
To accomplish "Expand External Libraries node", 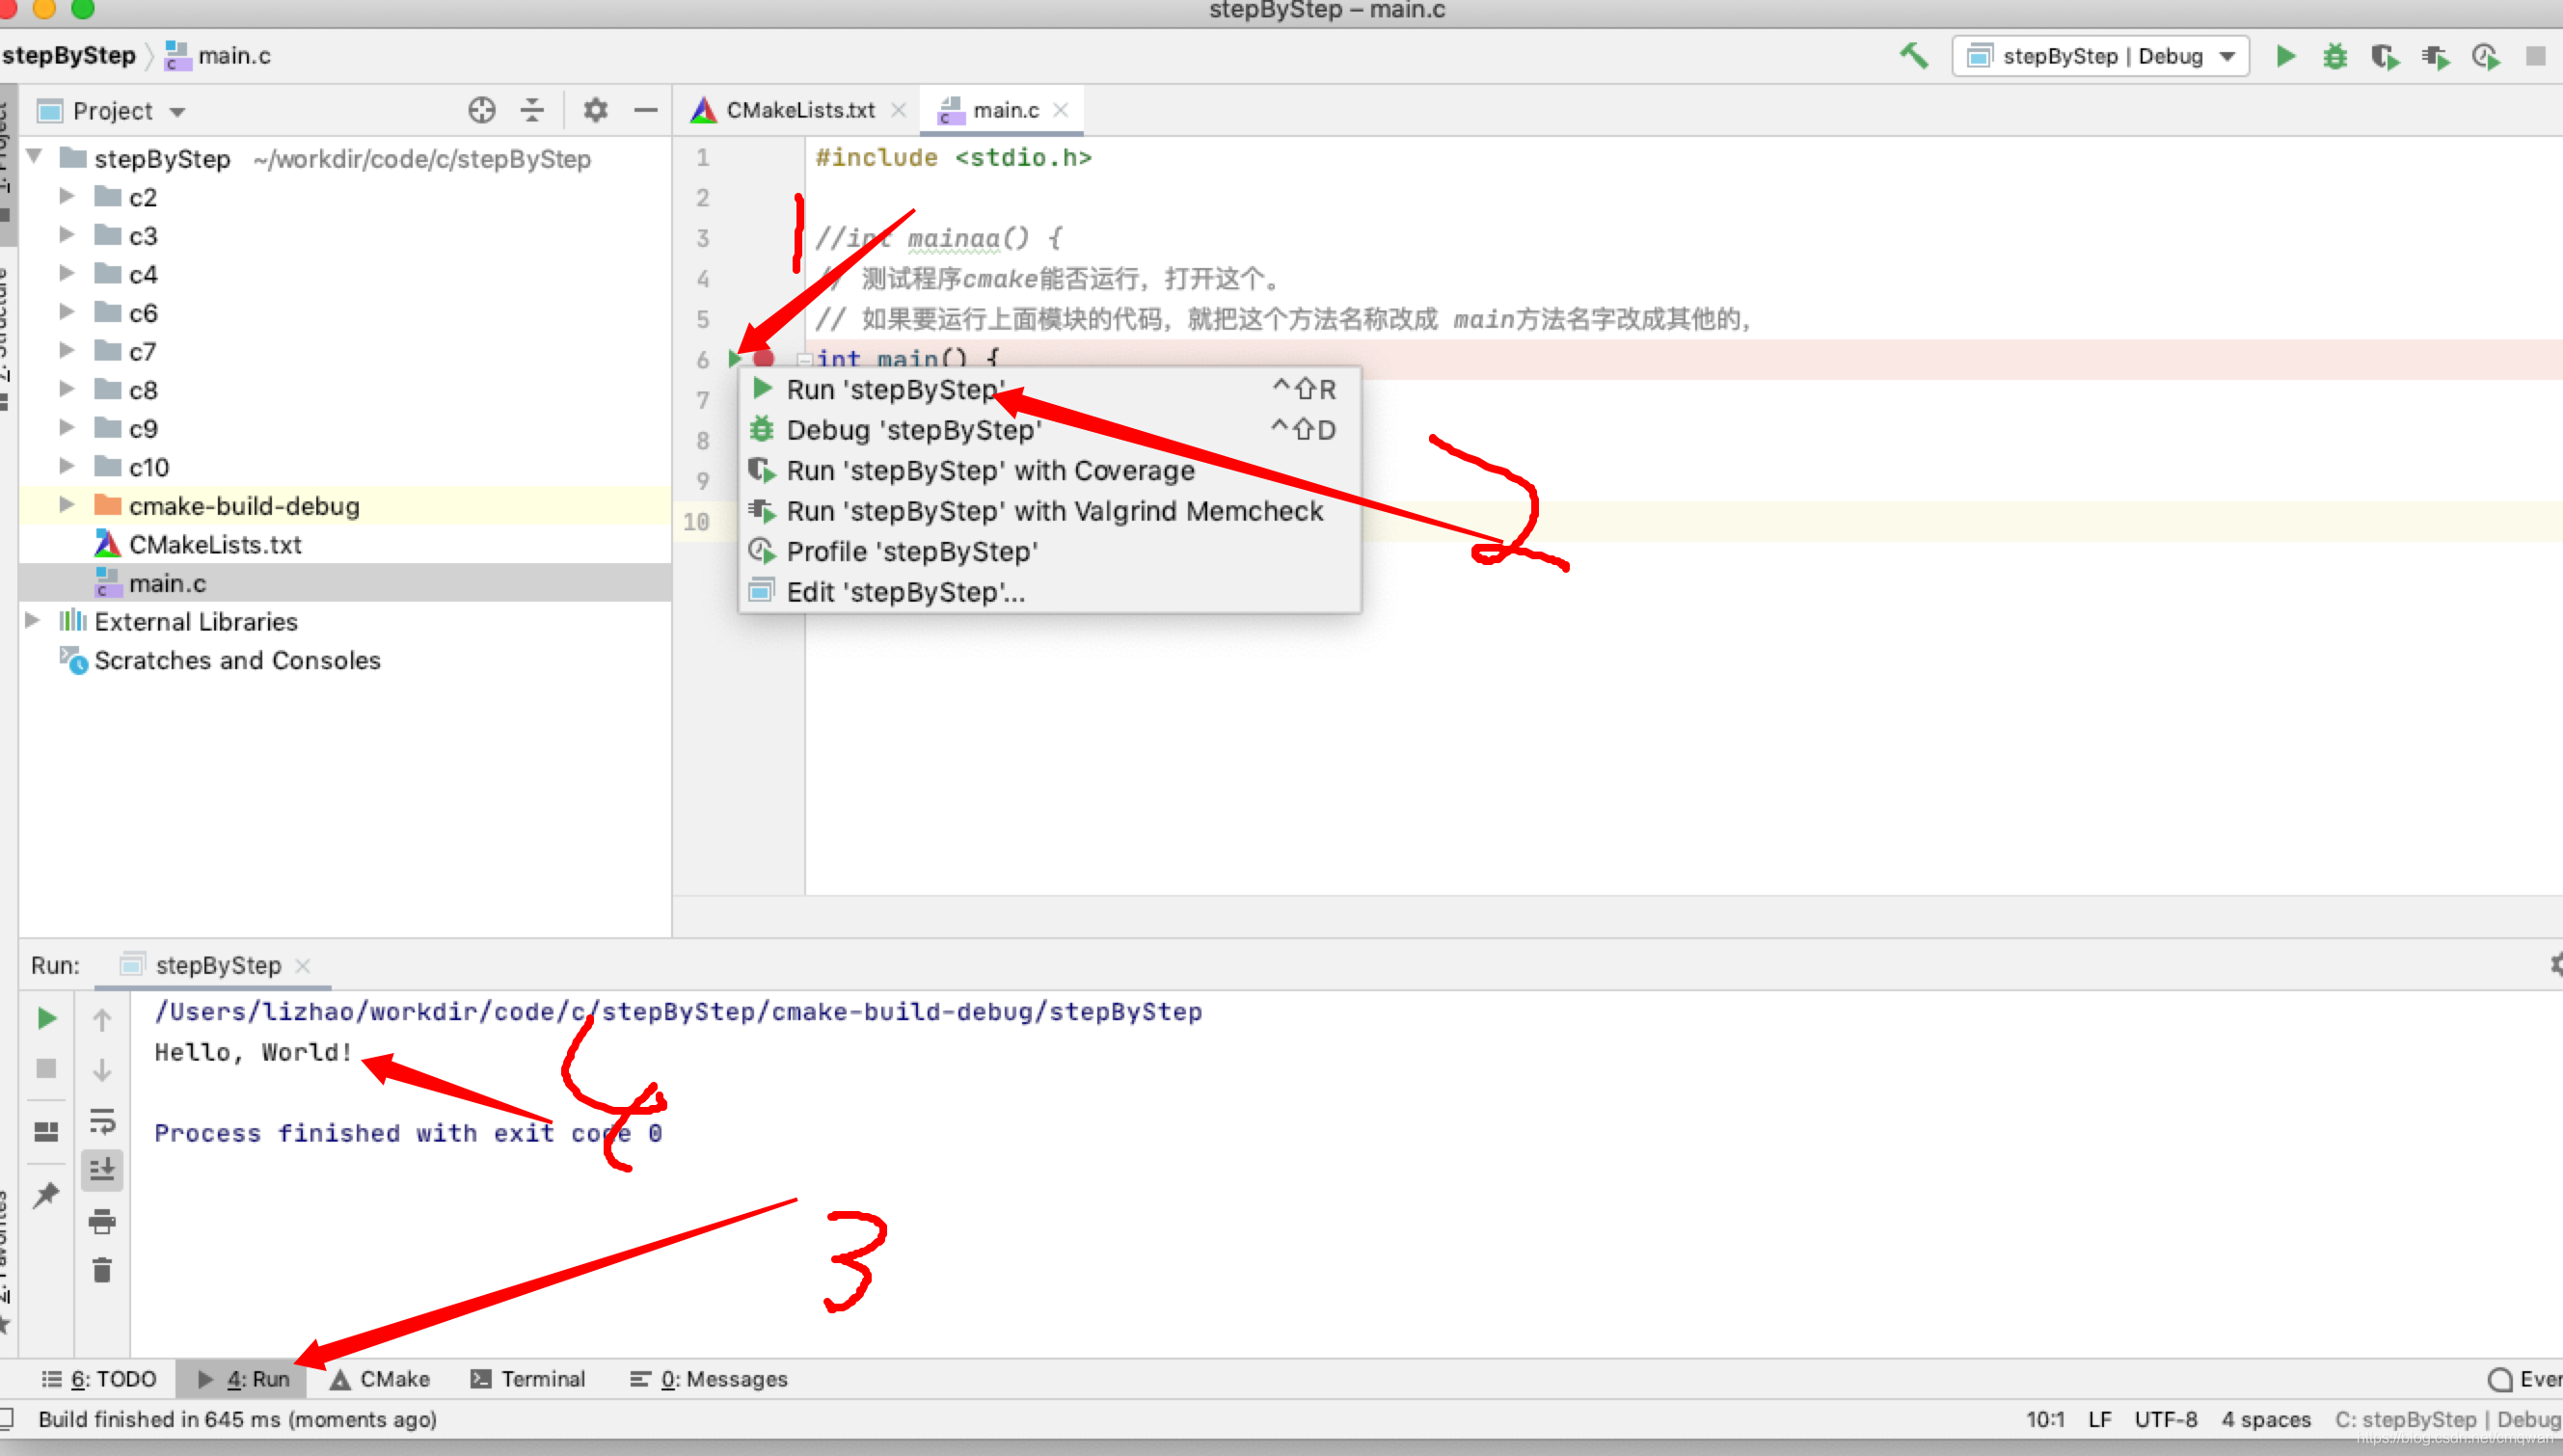I will (32, 621).
